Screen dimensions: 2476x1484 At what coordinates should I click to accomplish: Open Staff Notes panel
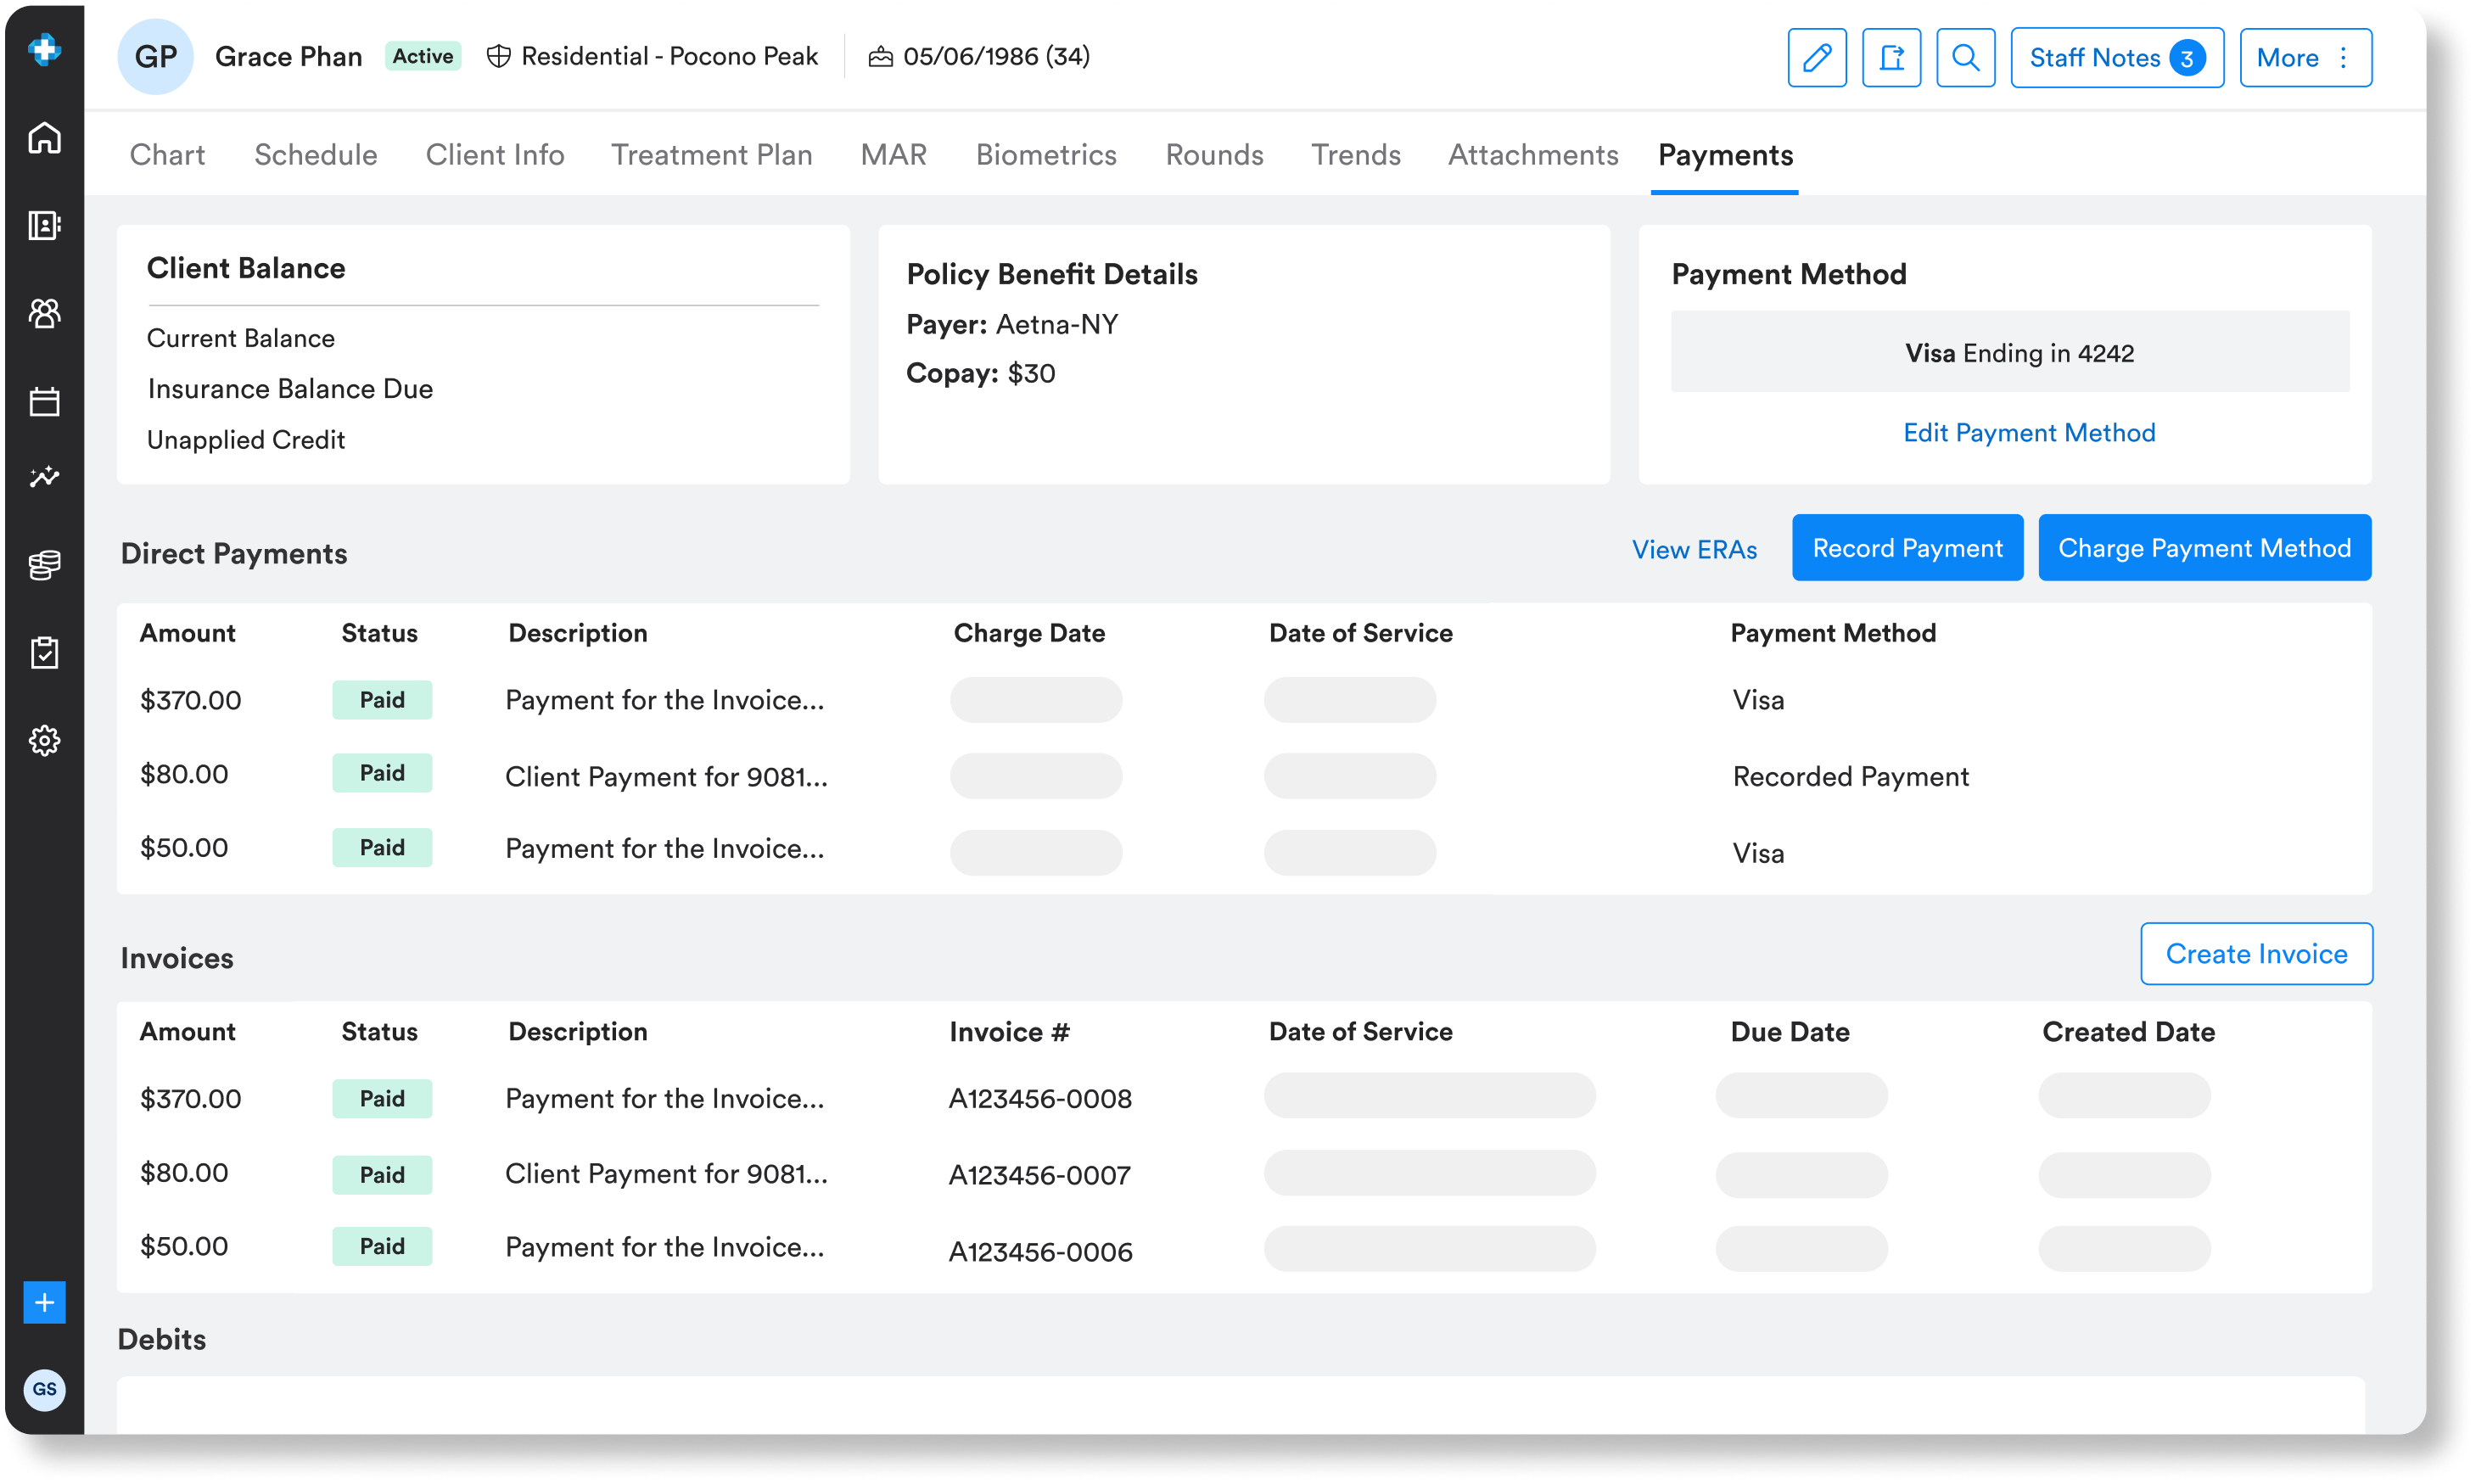click(2116, 58)
